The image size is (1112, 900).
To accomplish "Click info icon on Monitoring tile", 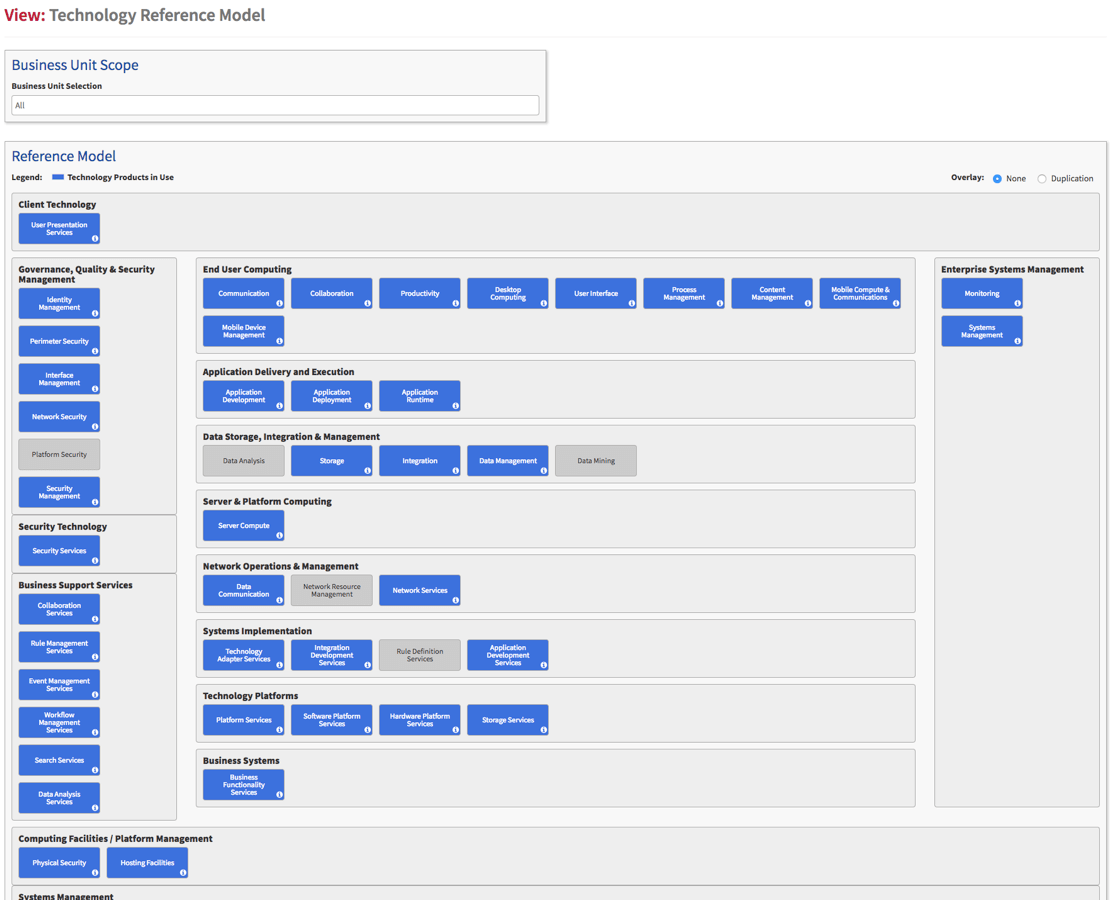I will click(1017, 303).
